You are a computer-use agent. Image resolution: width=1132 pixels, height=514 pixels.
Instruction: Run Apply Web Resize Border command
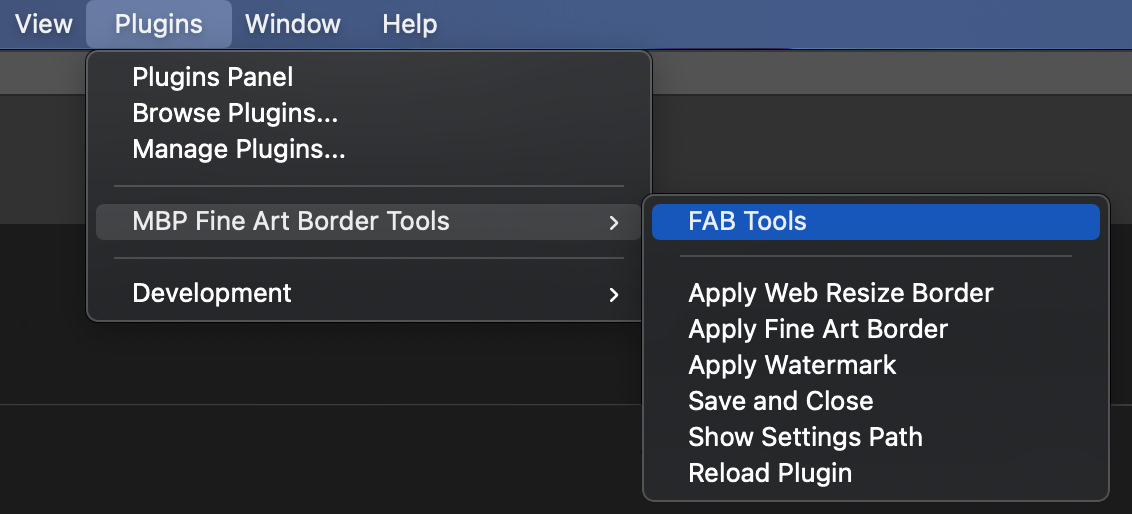coord(841,293)
